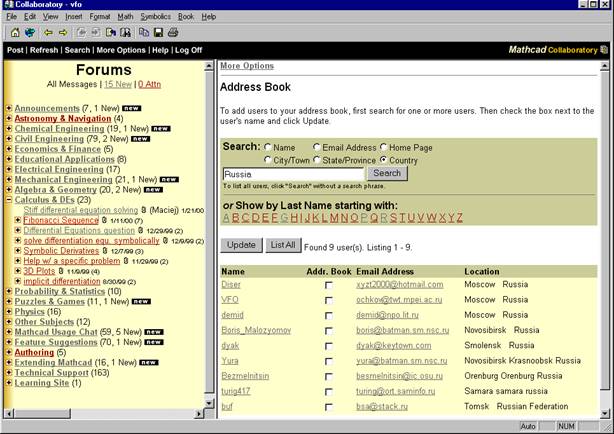Click the title bar application icon

coord(8,4)
